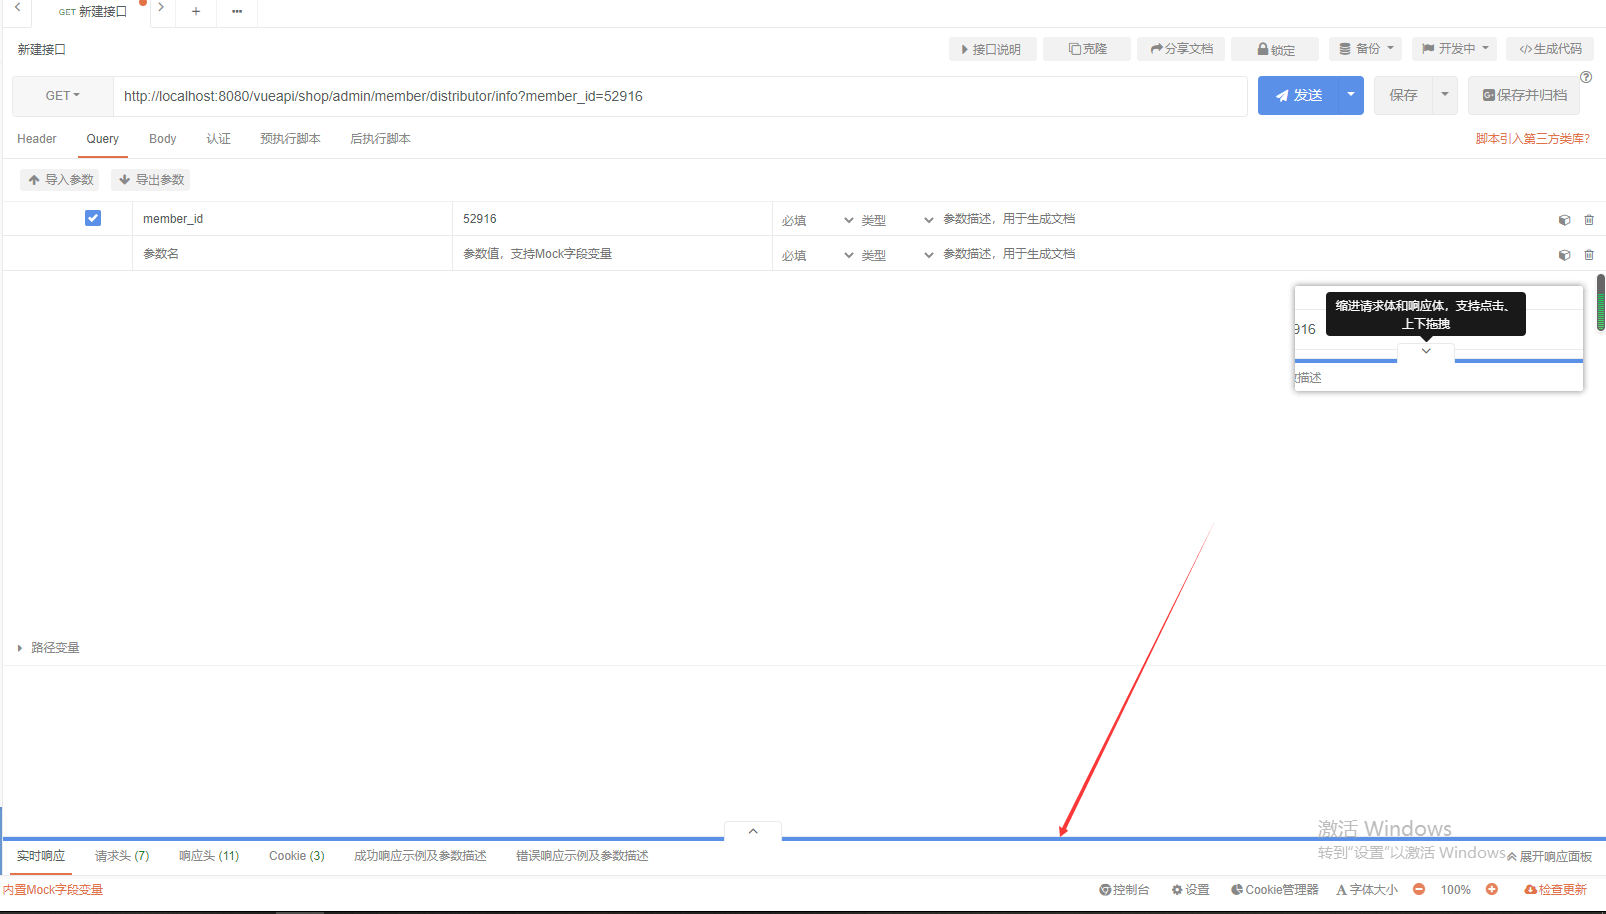Click the empty 参数名 input field
Image resolution: width=1606 pixels, height=914 pixels.
click(292, 254)
